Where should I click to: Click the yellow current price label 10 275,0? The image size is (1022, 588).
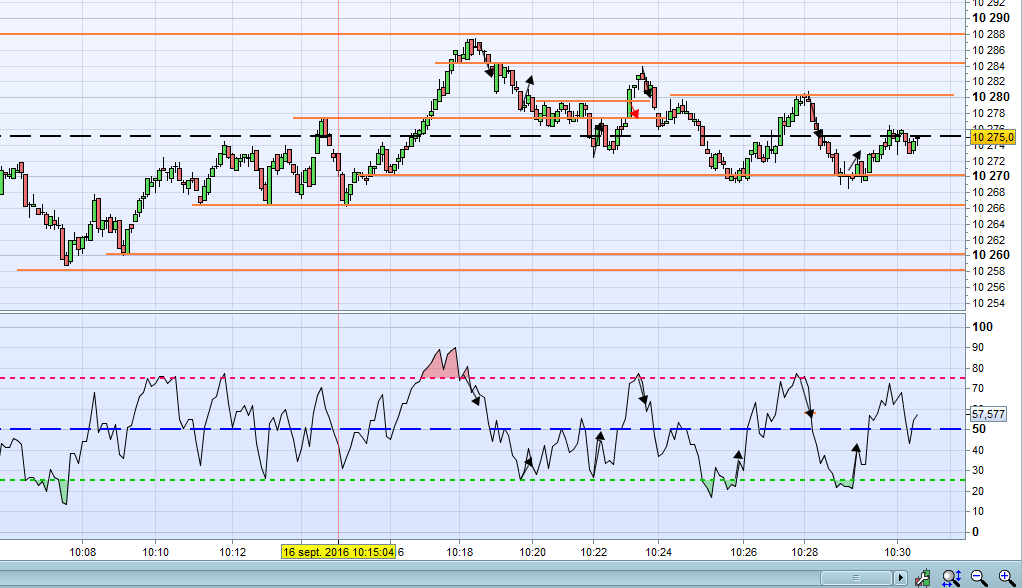(x=993, y=137)
